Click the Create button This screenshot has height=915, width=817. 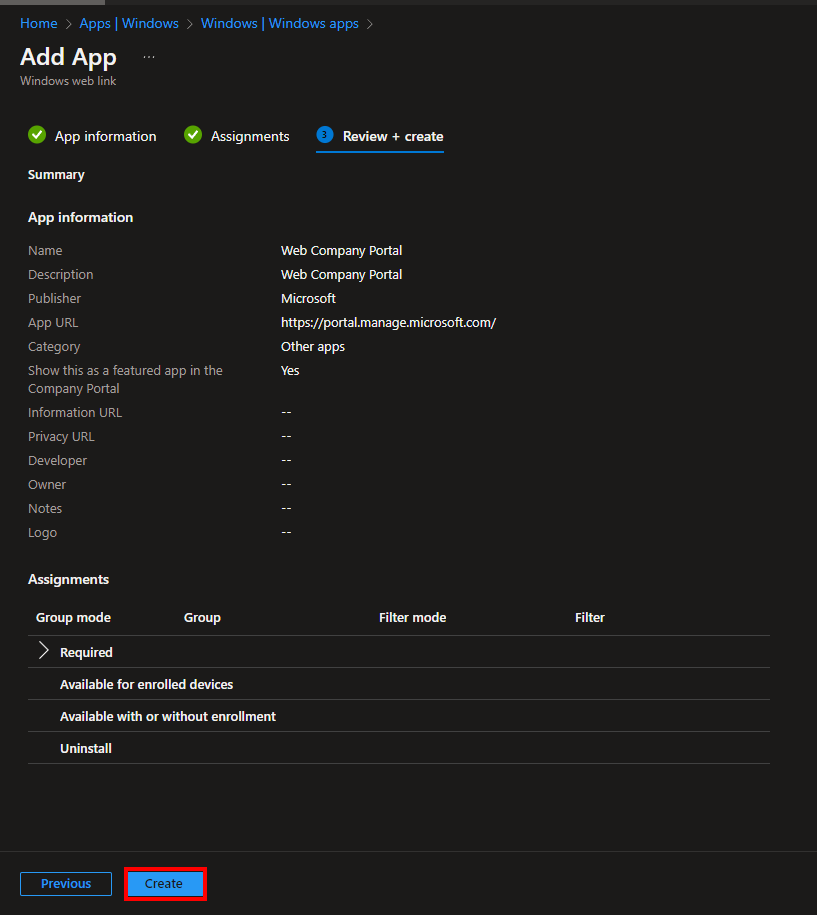pyautogui.click(x=164, y=884)
